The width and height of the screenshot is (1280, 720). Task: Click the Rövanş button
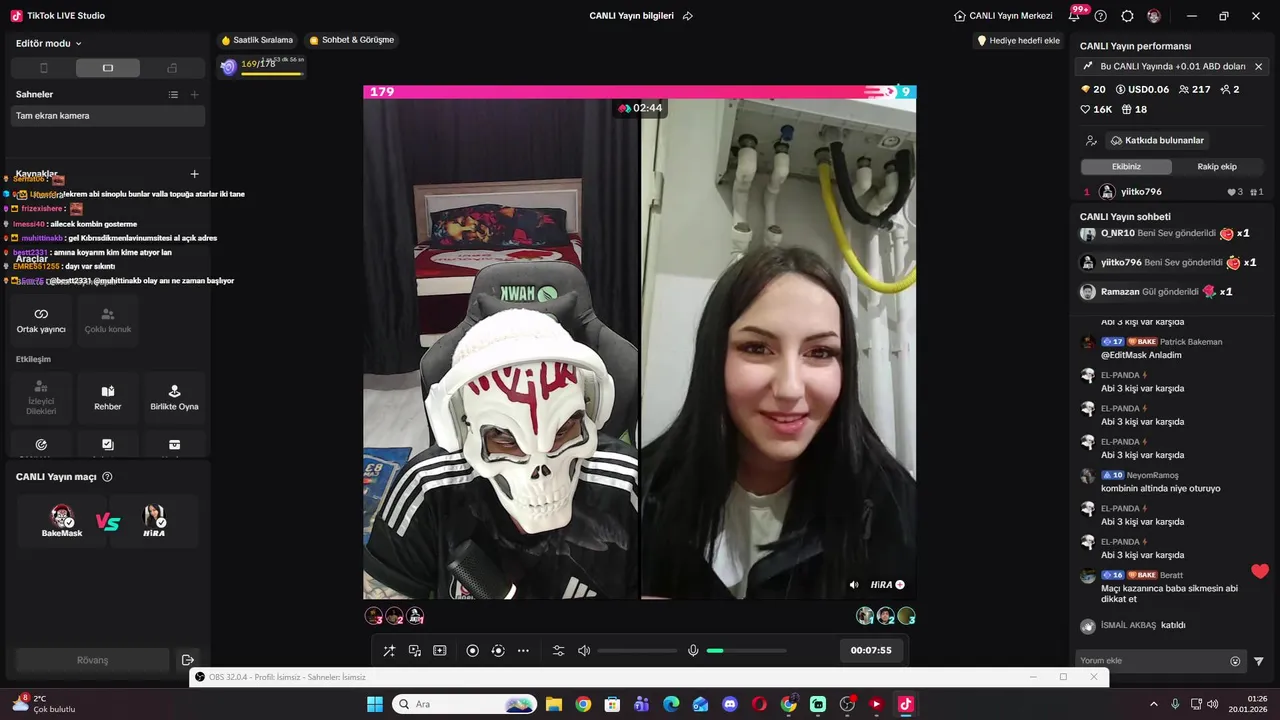[x=92, y=660]
